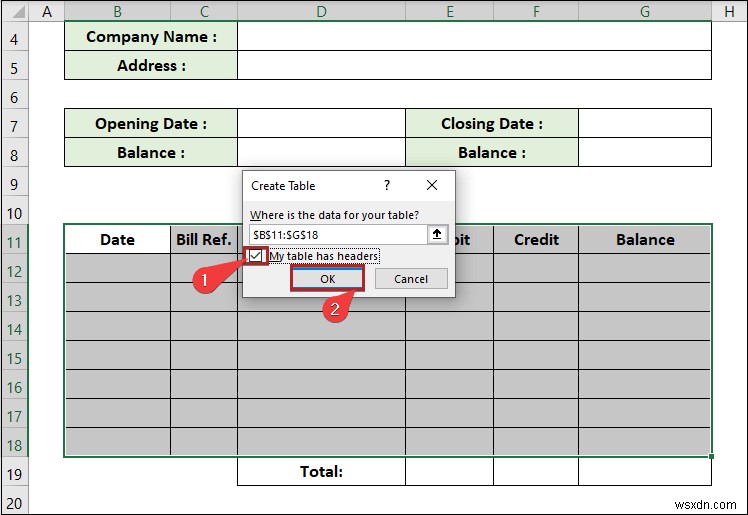Select row 19 header
The width and height of the screenshot is (748, 515).
click(x=14, y=474)
